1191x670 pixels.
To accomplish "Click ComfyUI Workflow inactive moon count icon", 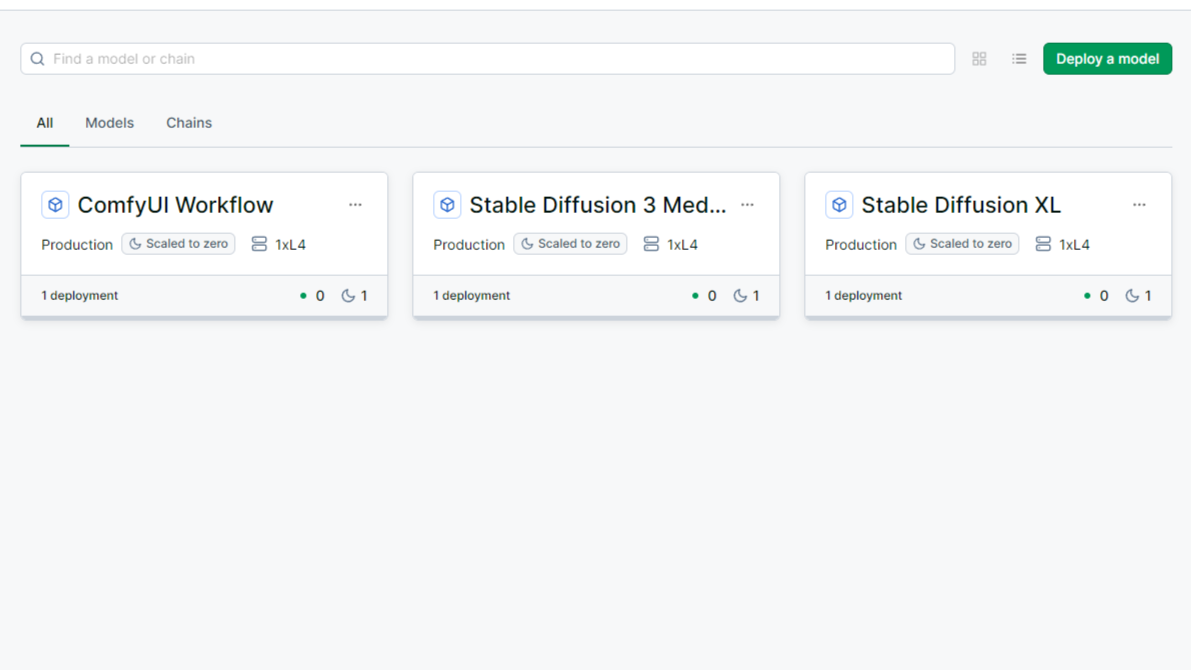I will (348, 295).
